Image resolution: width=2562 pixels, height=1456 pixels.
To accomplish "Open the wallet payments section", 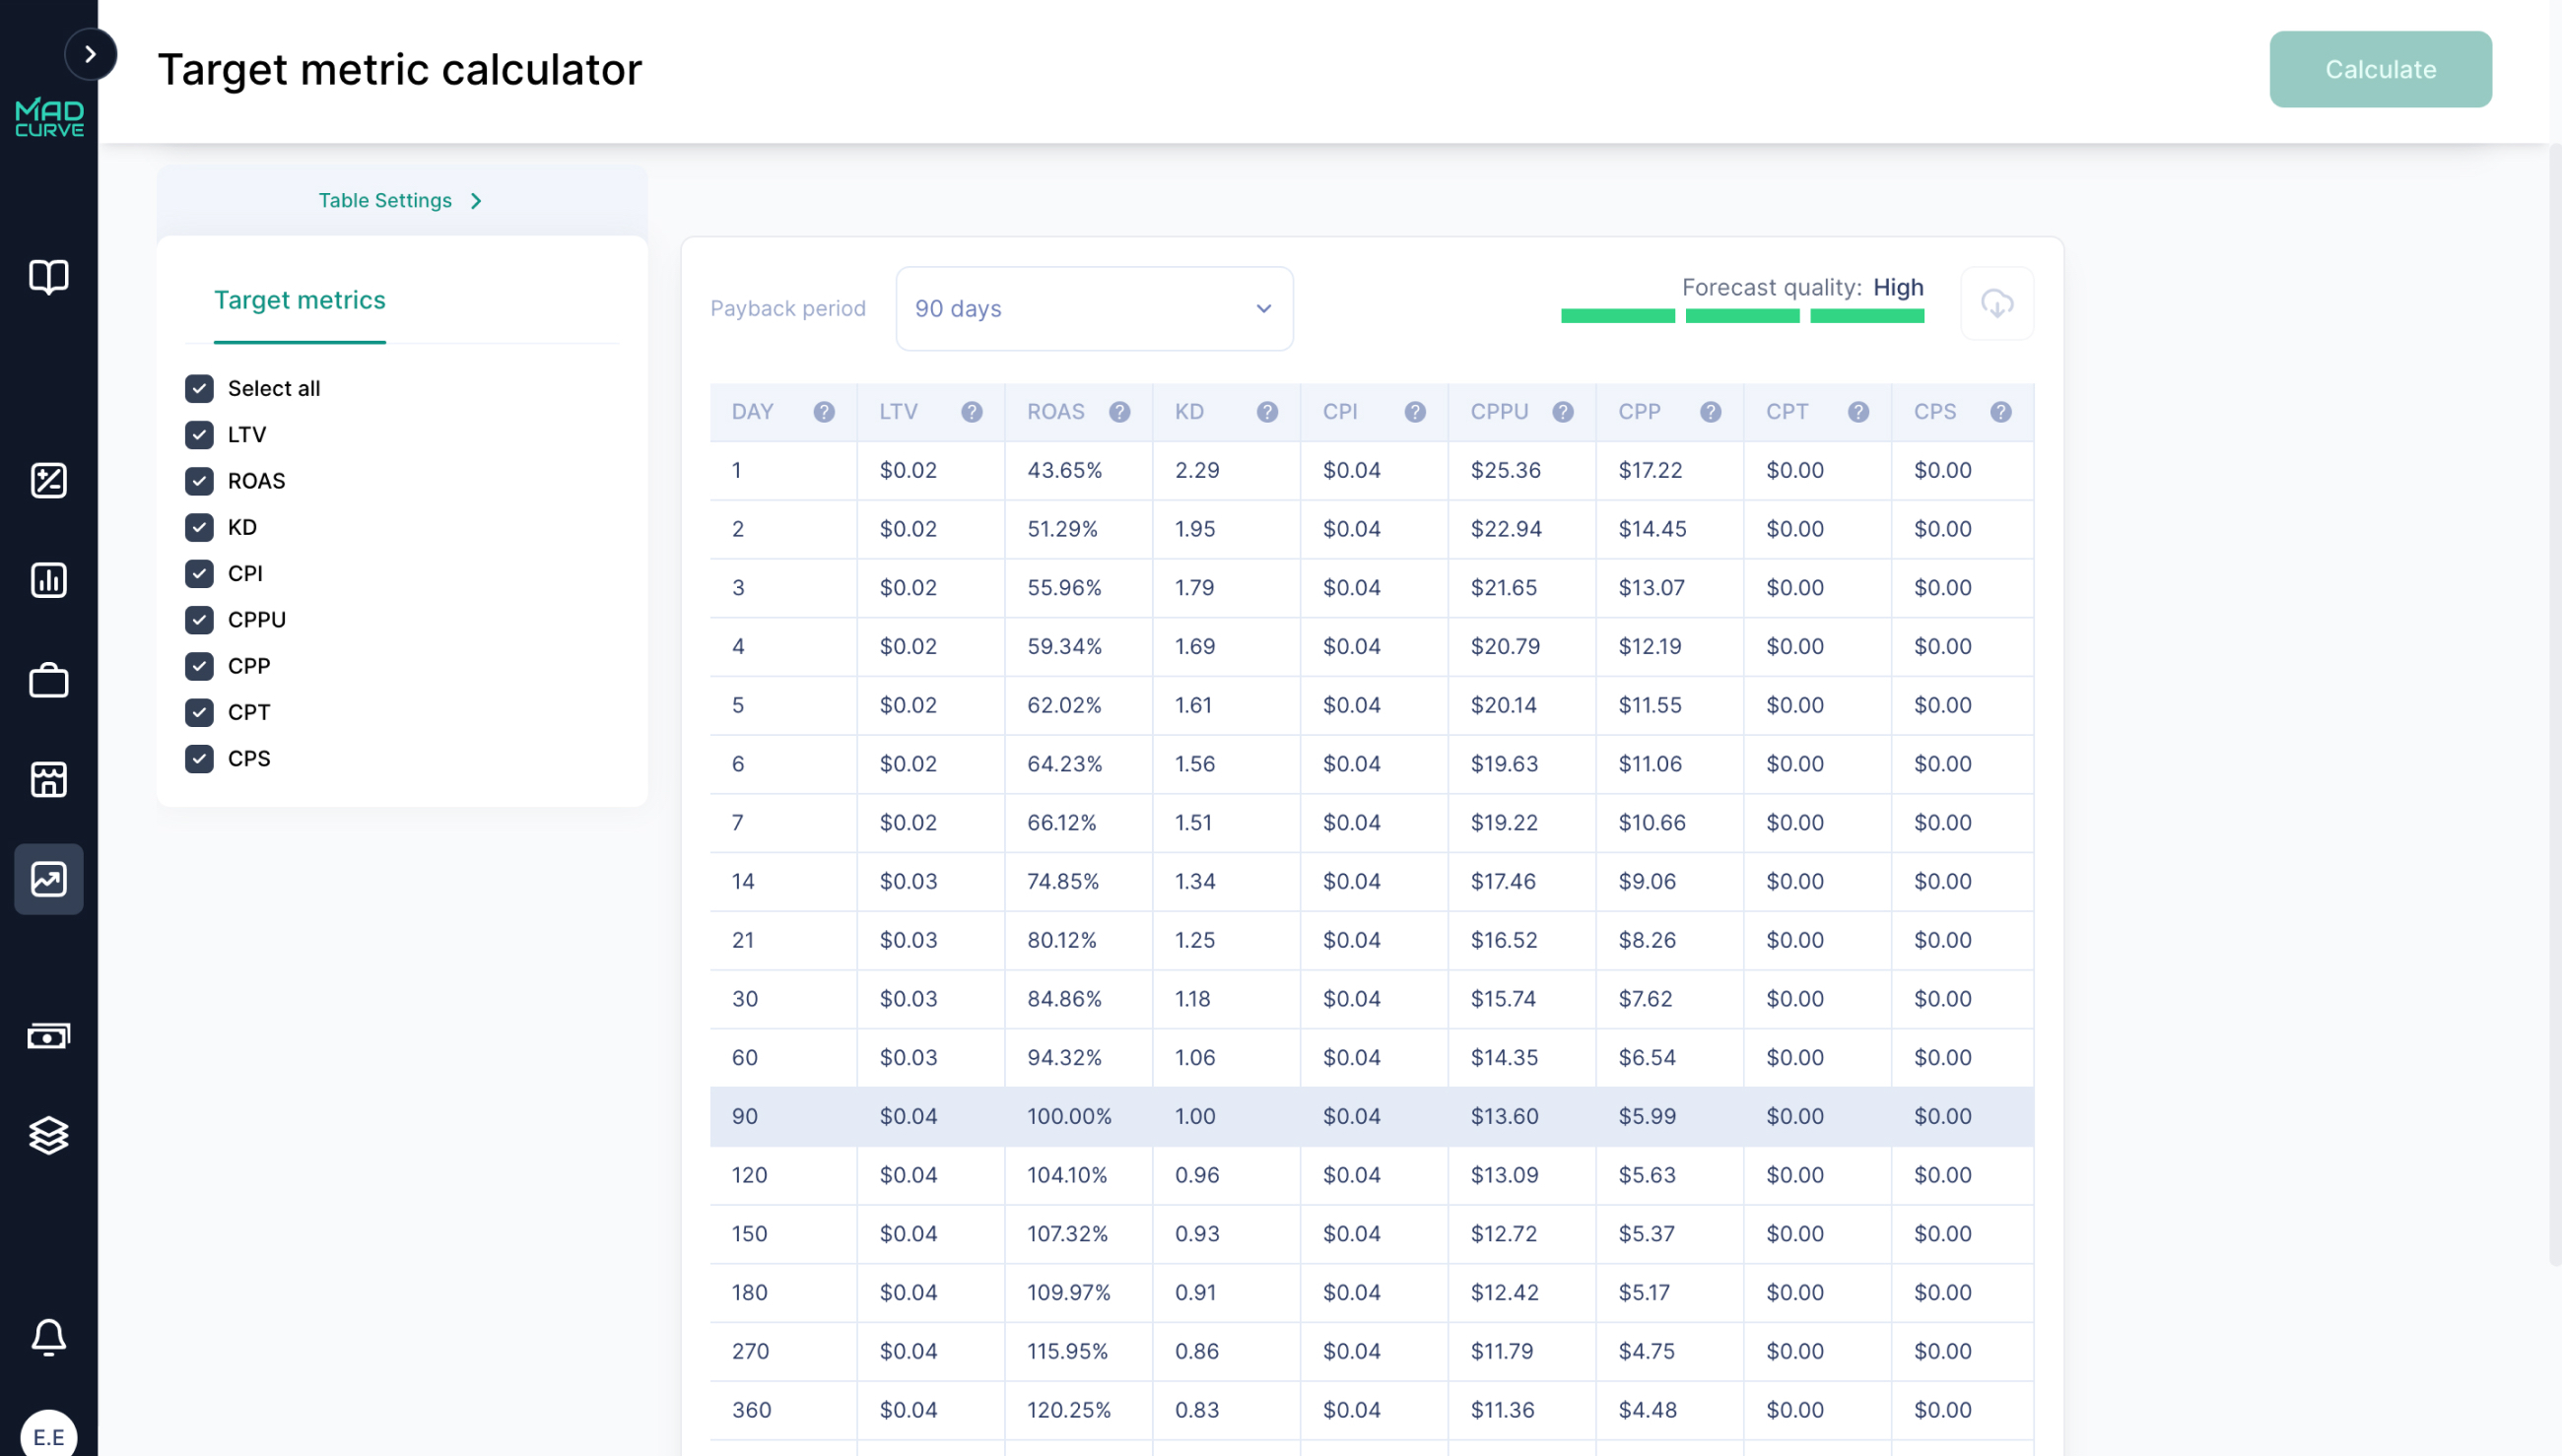I will [49, 1035].
